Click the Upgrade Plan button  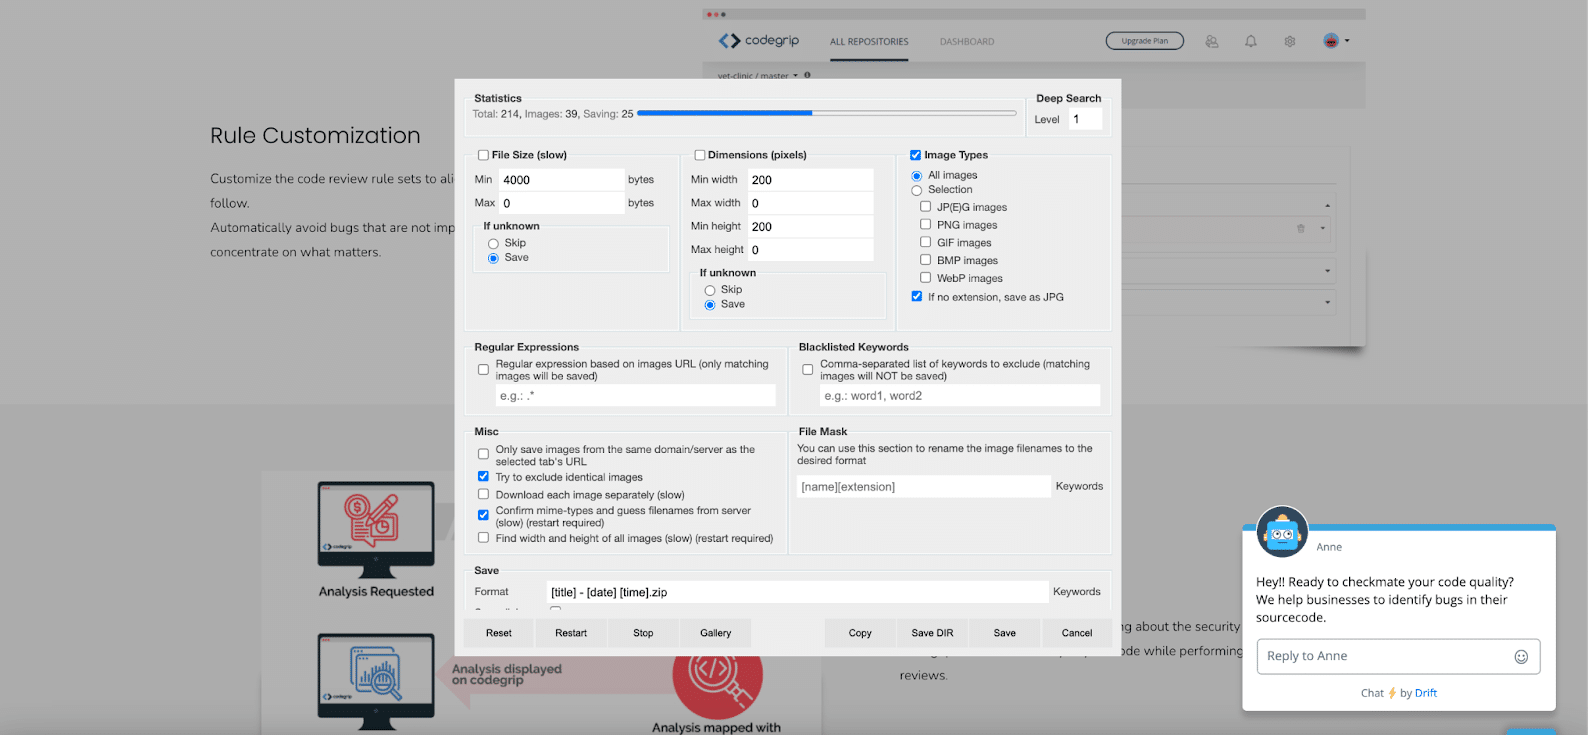pyautogui.click(x=1145, y=41)
